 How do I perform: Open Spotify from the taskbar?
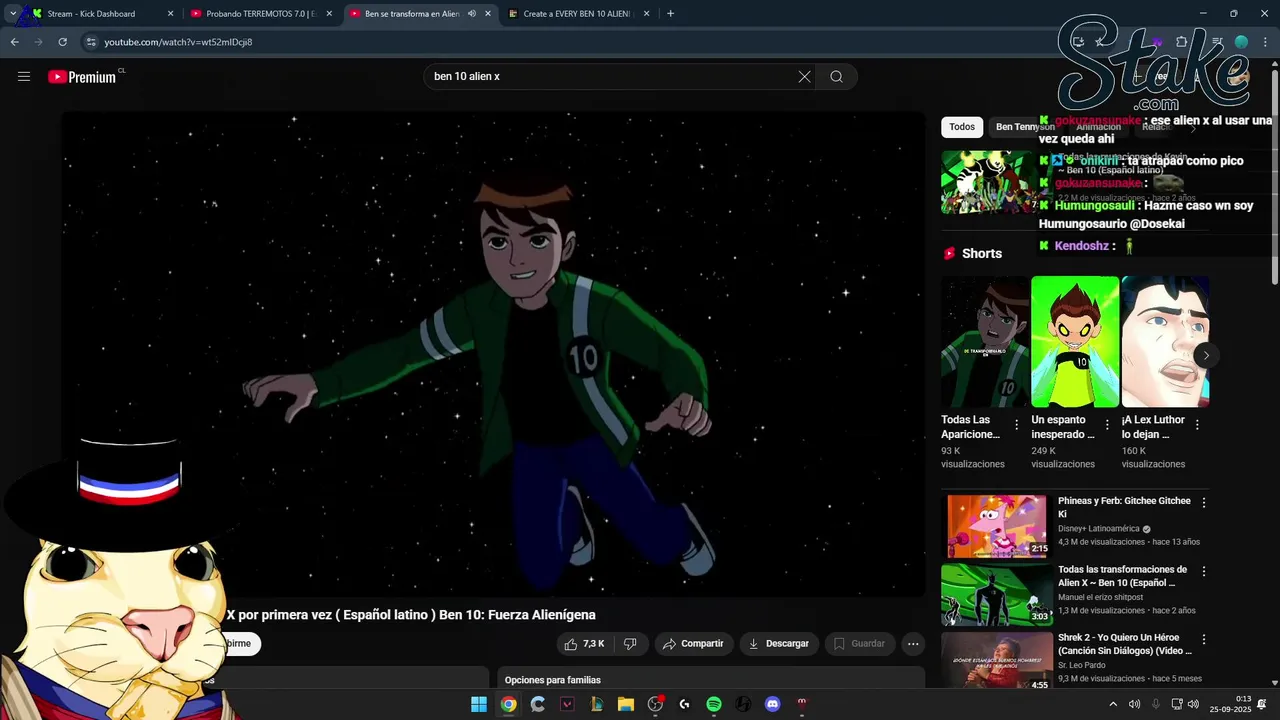[714, 704]
